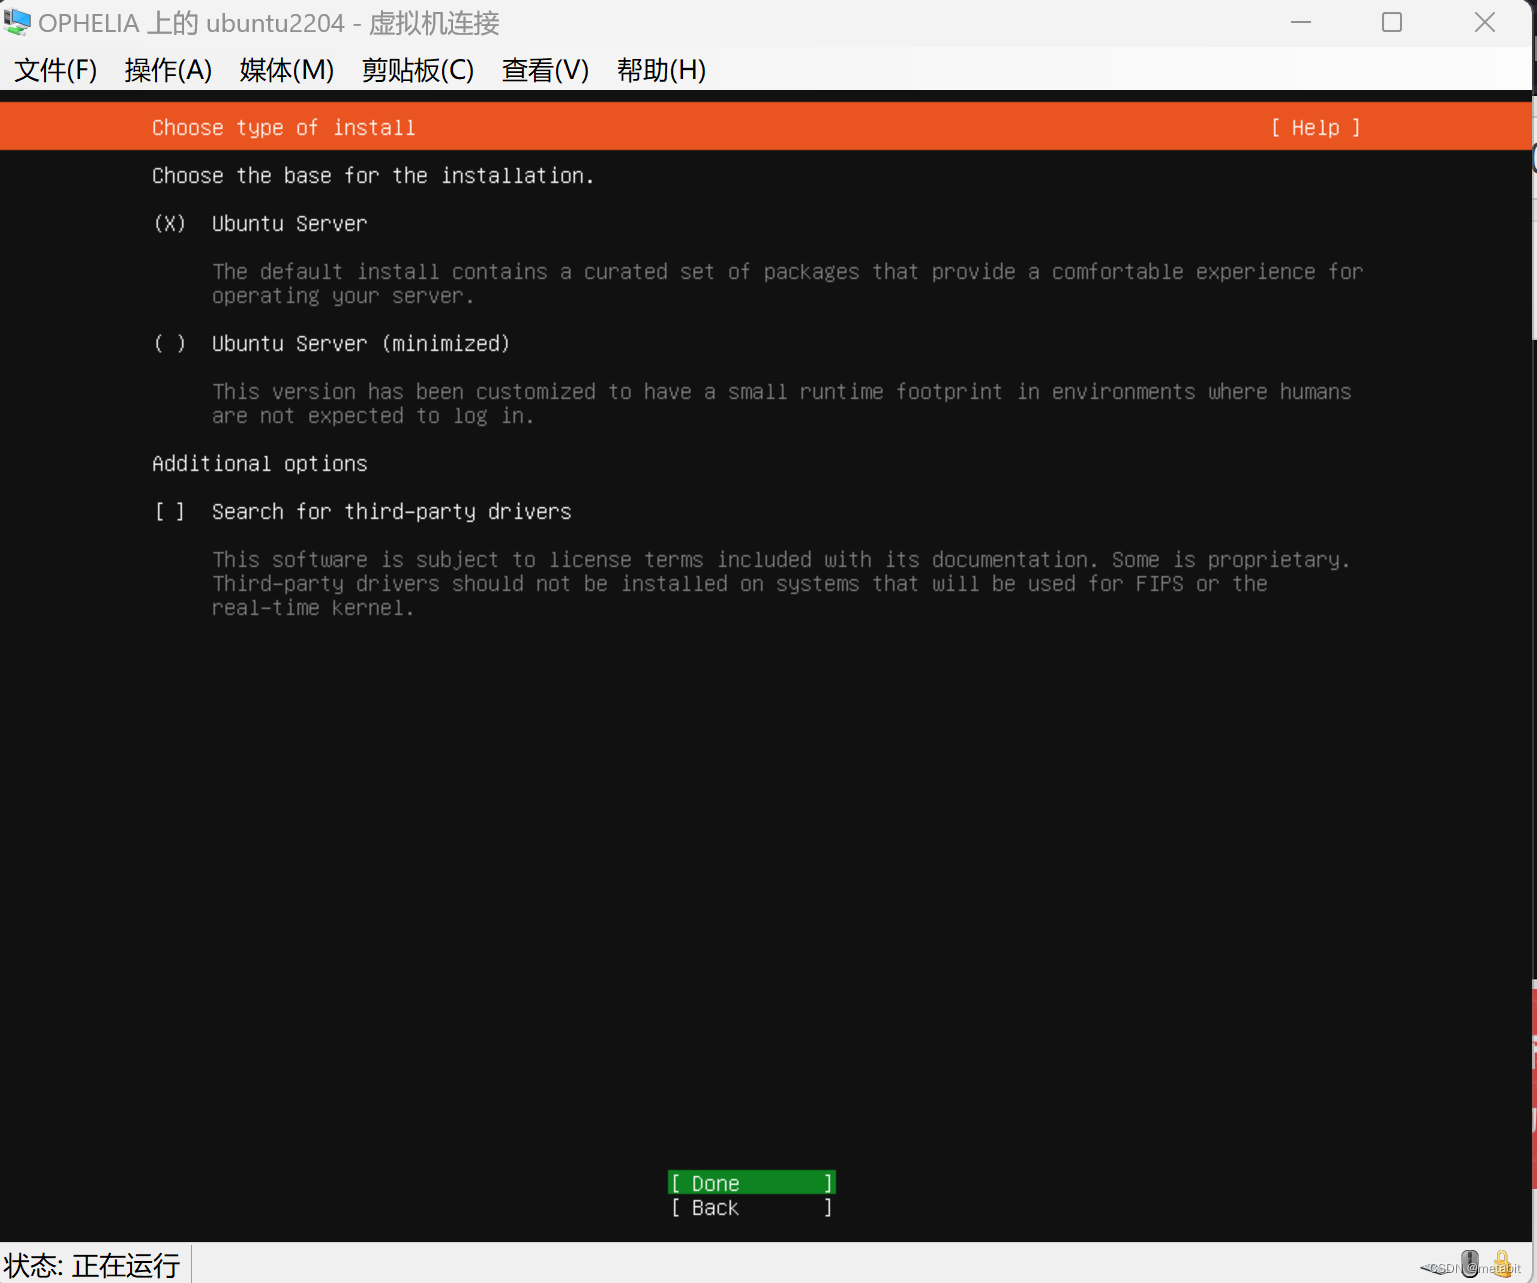
Task: Click 'Choose the base for the installation.' text
Action: (x=373, y=176)
